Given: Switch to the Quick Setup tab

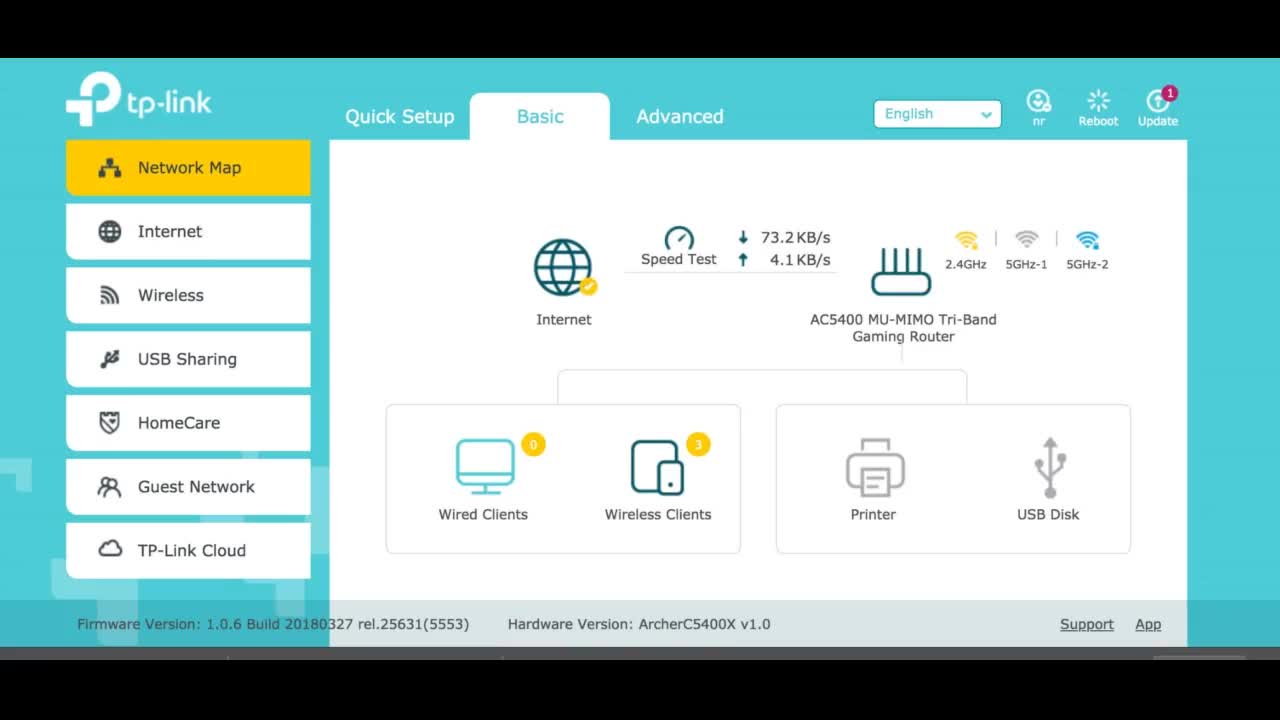Looking at the screenshot, I should tap(400, 116).
